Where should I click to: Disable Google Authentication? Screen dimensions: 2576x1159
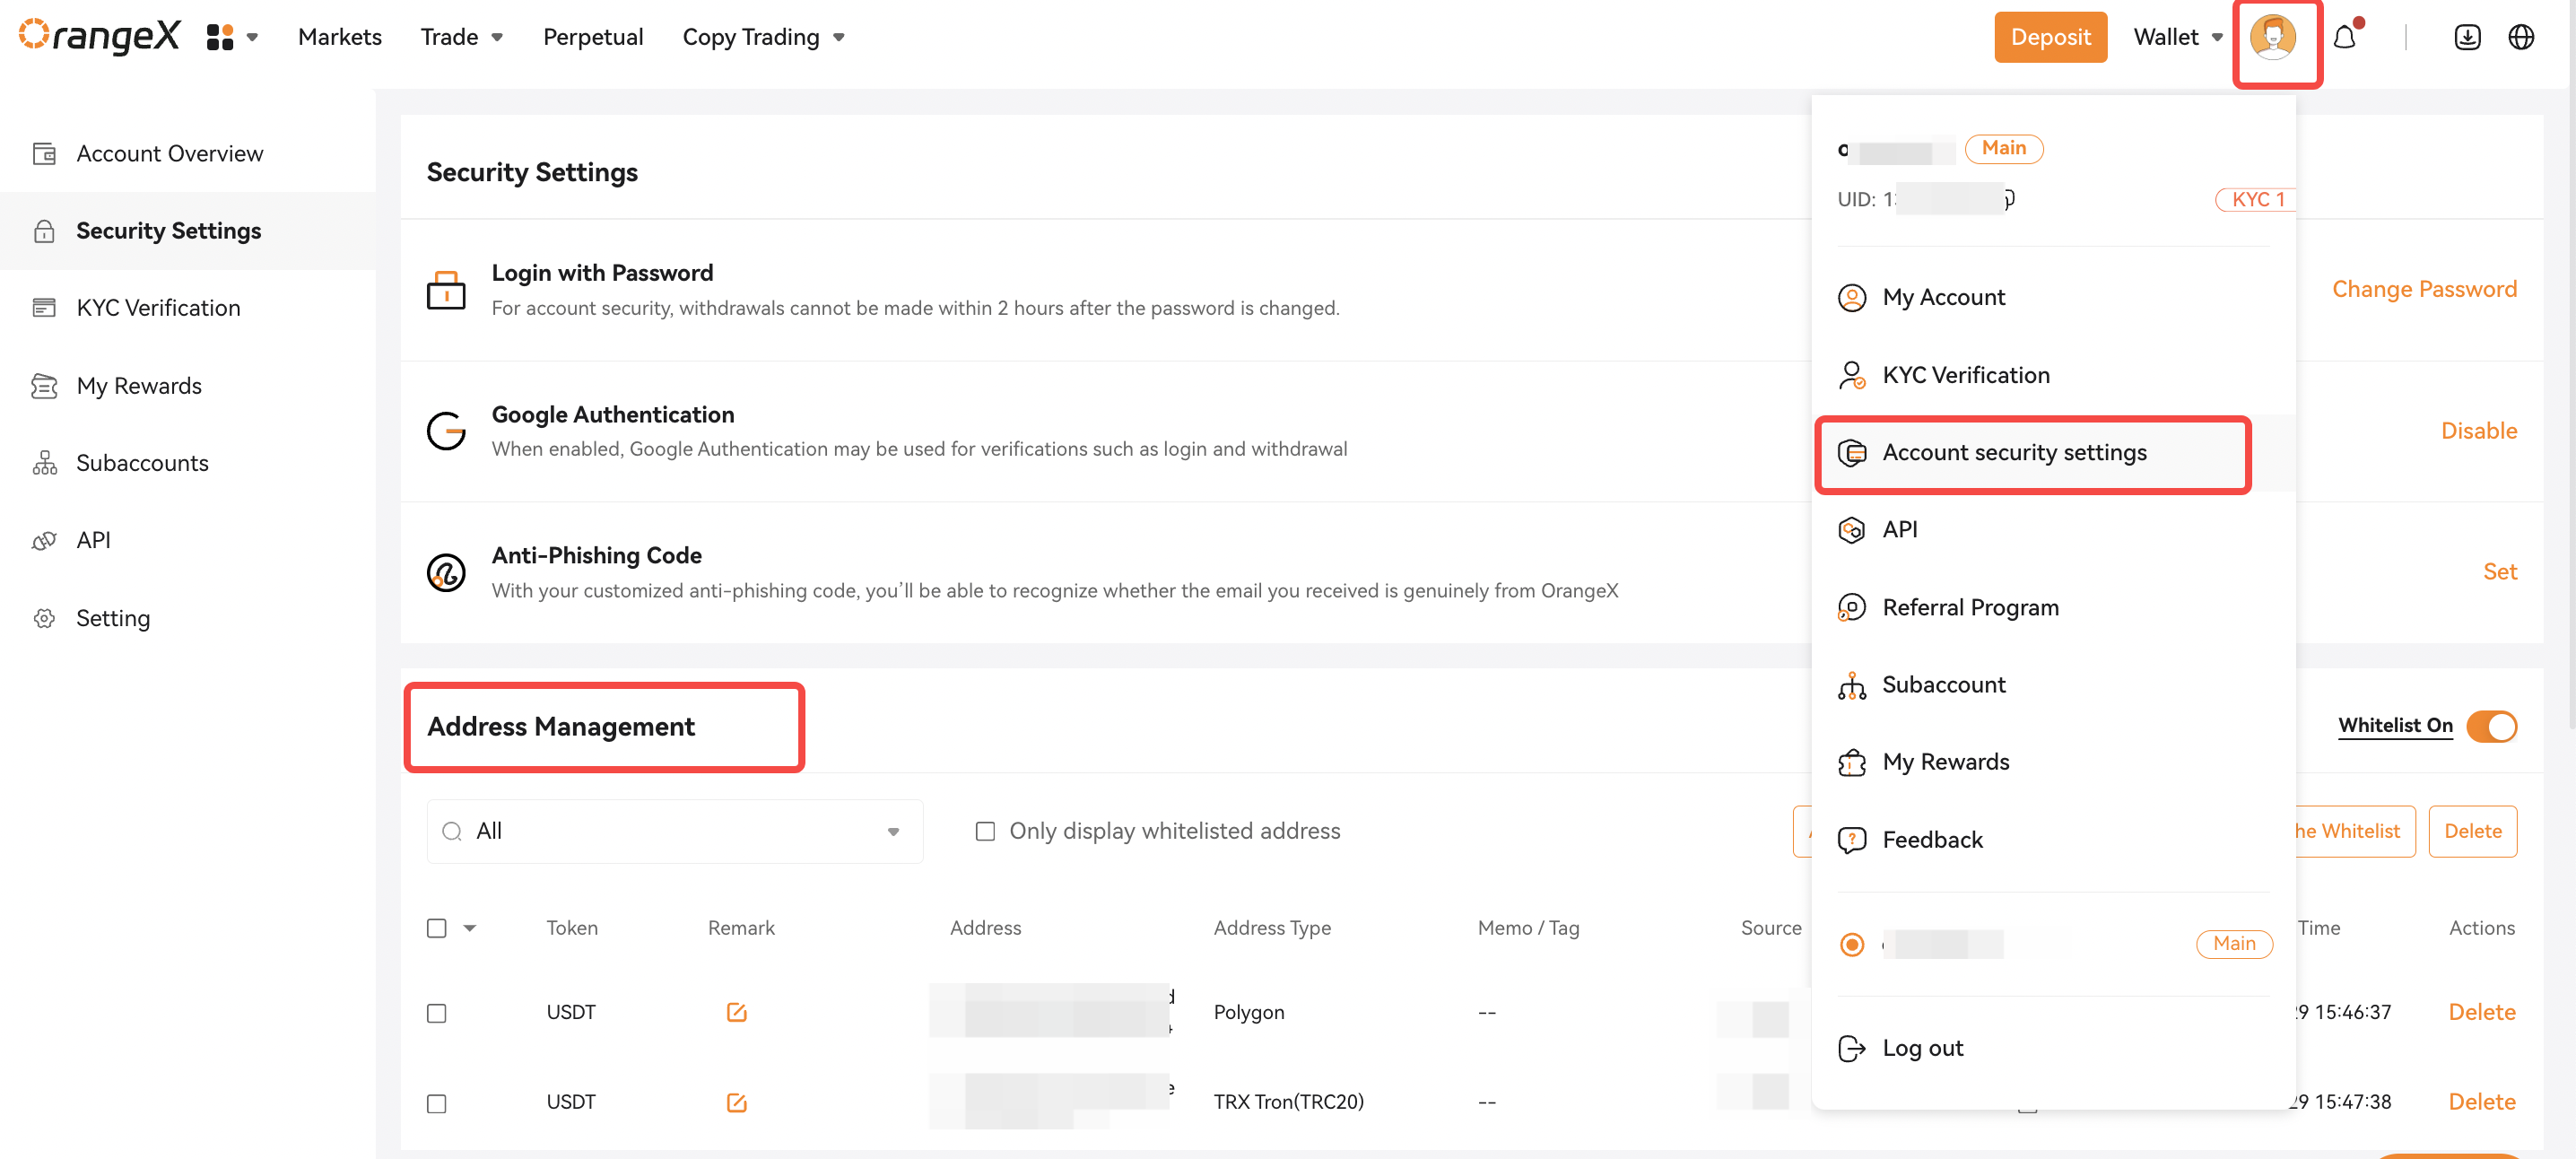click(2479, 431)
